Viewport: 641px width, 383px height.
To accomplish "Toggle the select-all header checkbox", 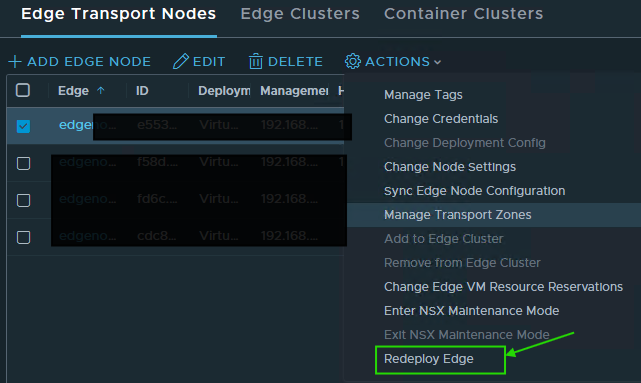I will [x=23, y=90].
